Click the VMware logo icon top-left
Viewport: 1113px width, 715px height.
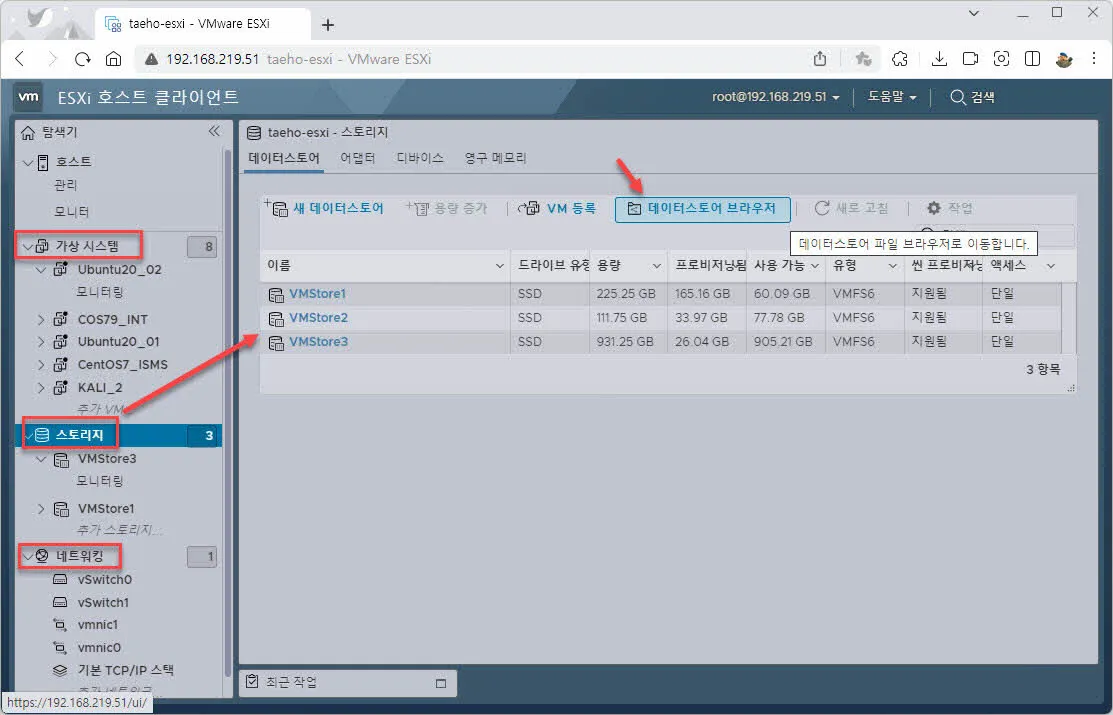(28, 96)
